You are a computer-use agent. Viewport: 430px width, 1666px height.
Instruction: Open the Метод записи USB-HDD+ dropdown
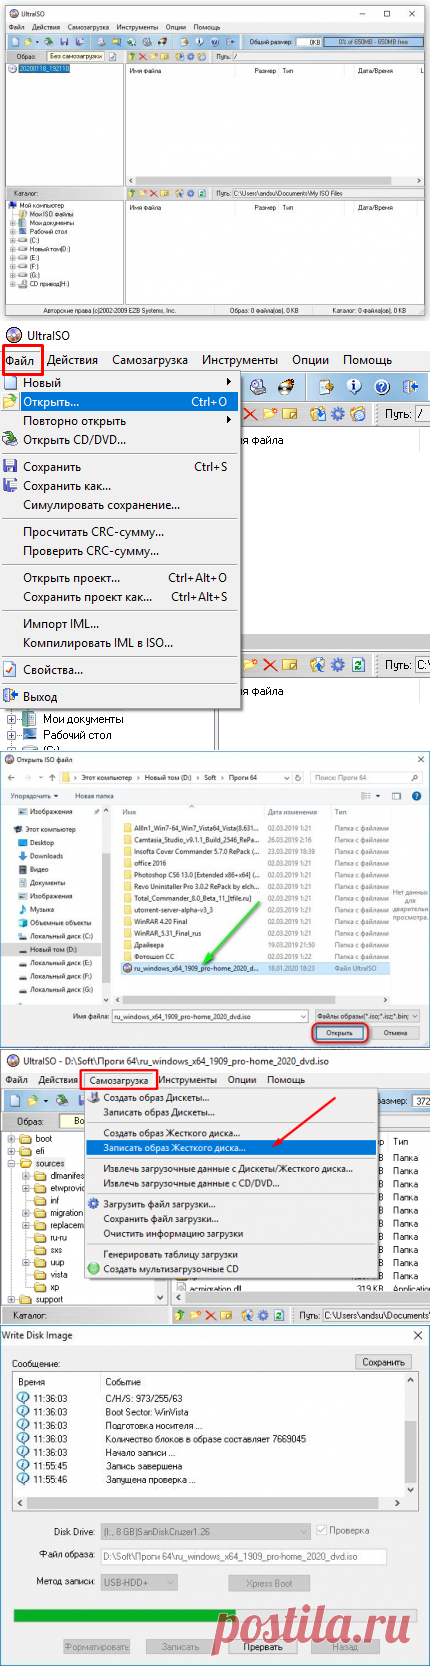click(139, 1582)
